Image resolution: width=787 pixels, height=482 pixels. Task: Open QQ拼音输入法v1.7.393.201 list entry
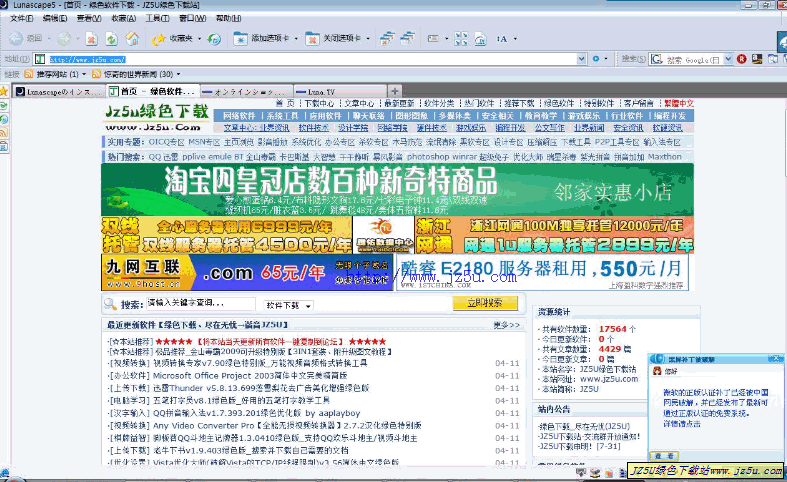click(x=256, y=413)
